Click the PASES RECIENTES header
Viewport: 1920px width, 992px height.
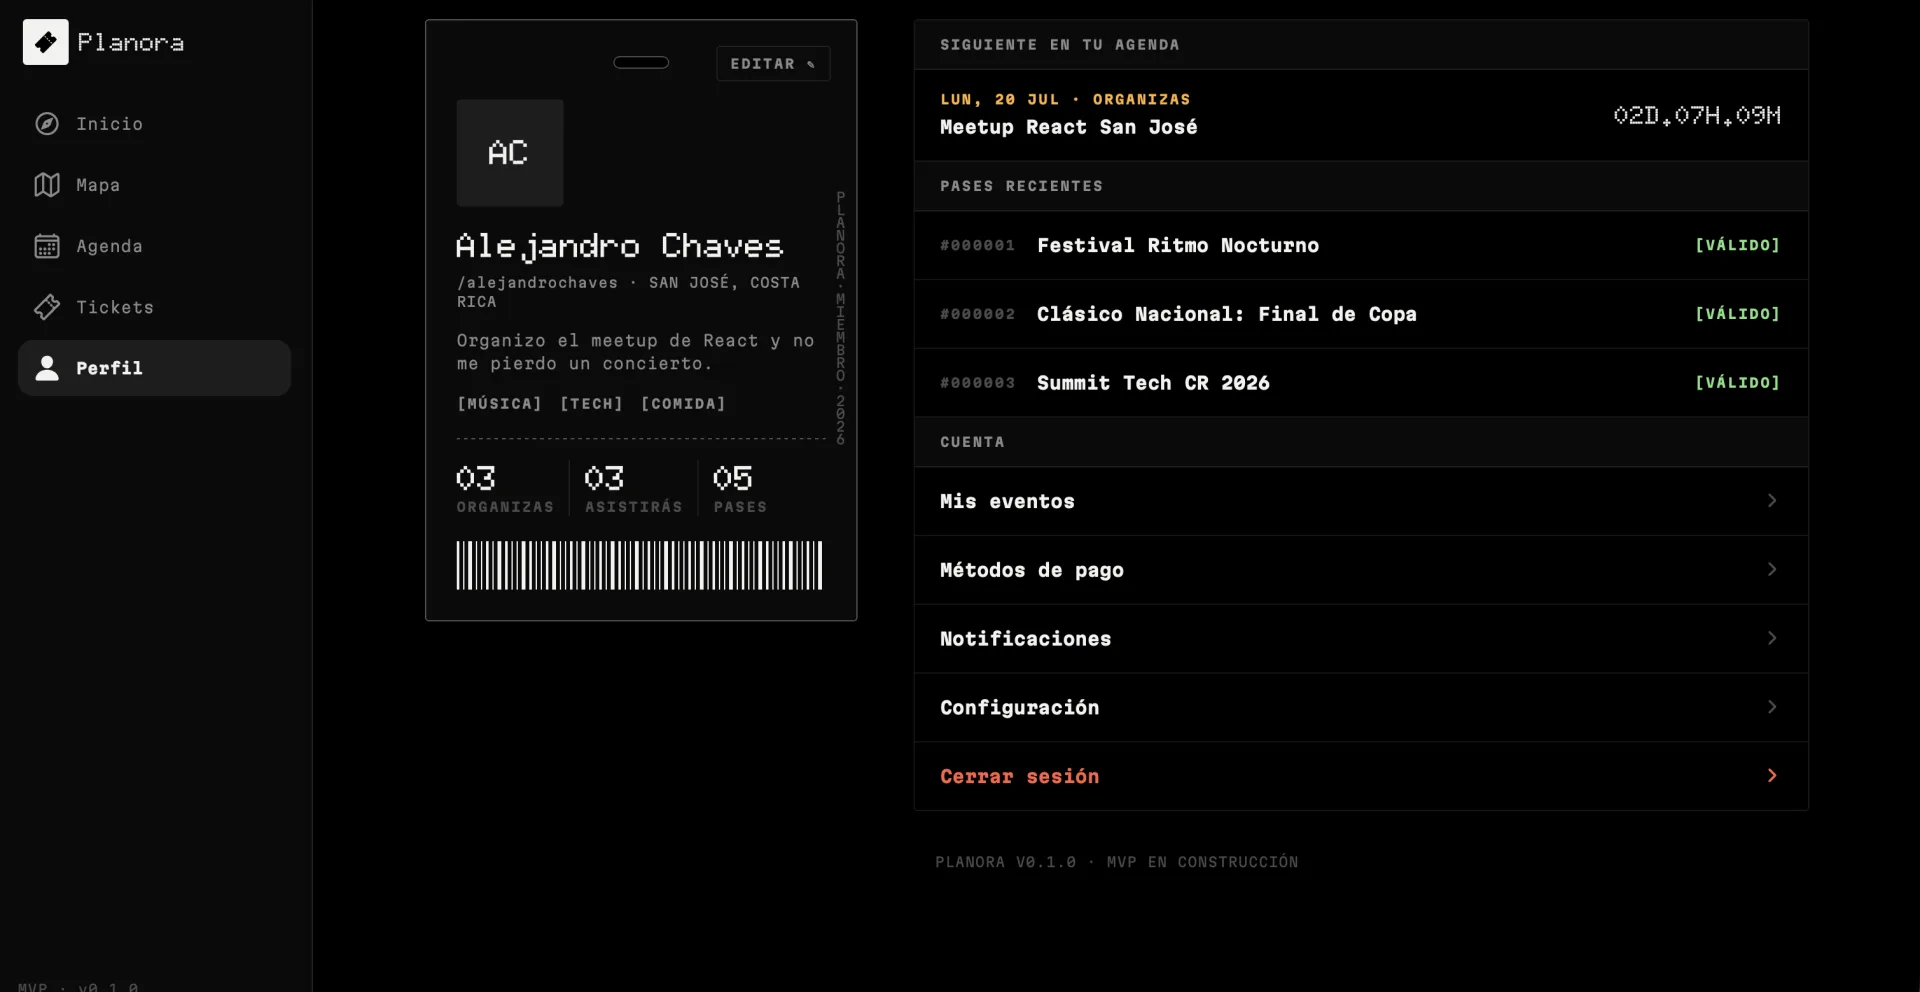tap(1021, 186)
